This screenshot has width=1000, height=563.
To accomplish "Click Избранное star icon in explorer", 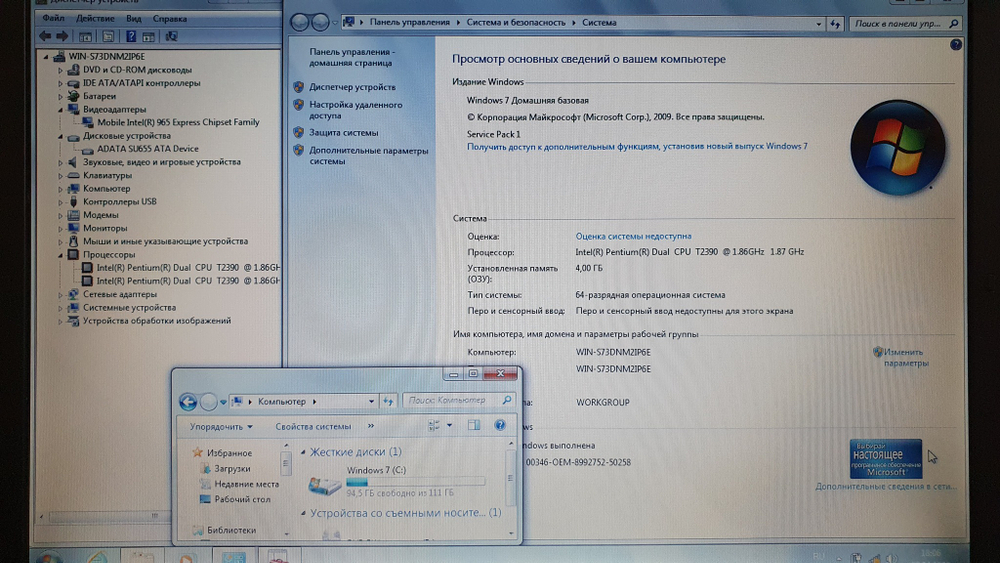I will point(198,452).
